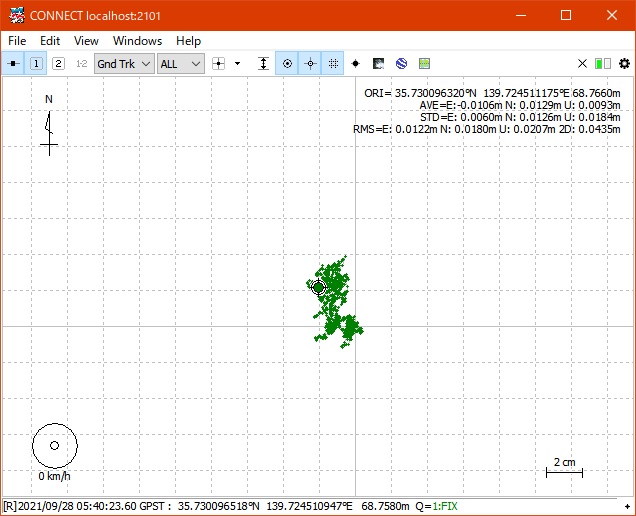Viewport: 636px width, 516px height.
Task: Toggle the center-on-current-position icon
Action: (287, 63)
